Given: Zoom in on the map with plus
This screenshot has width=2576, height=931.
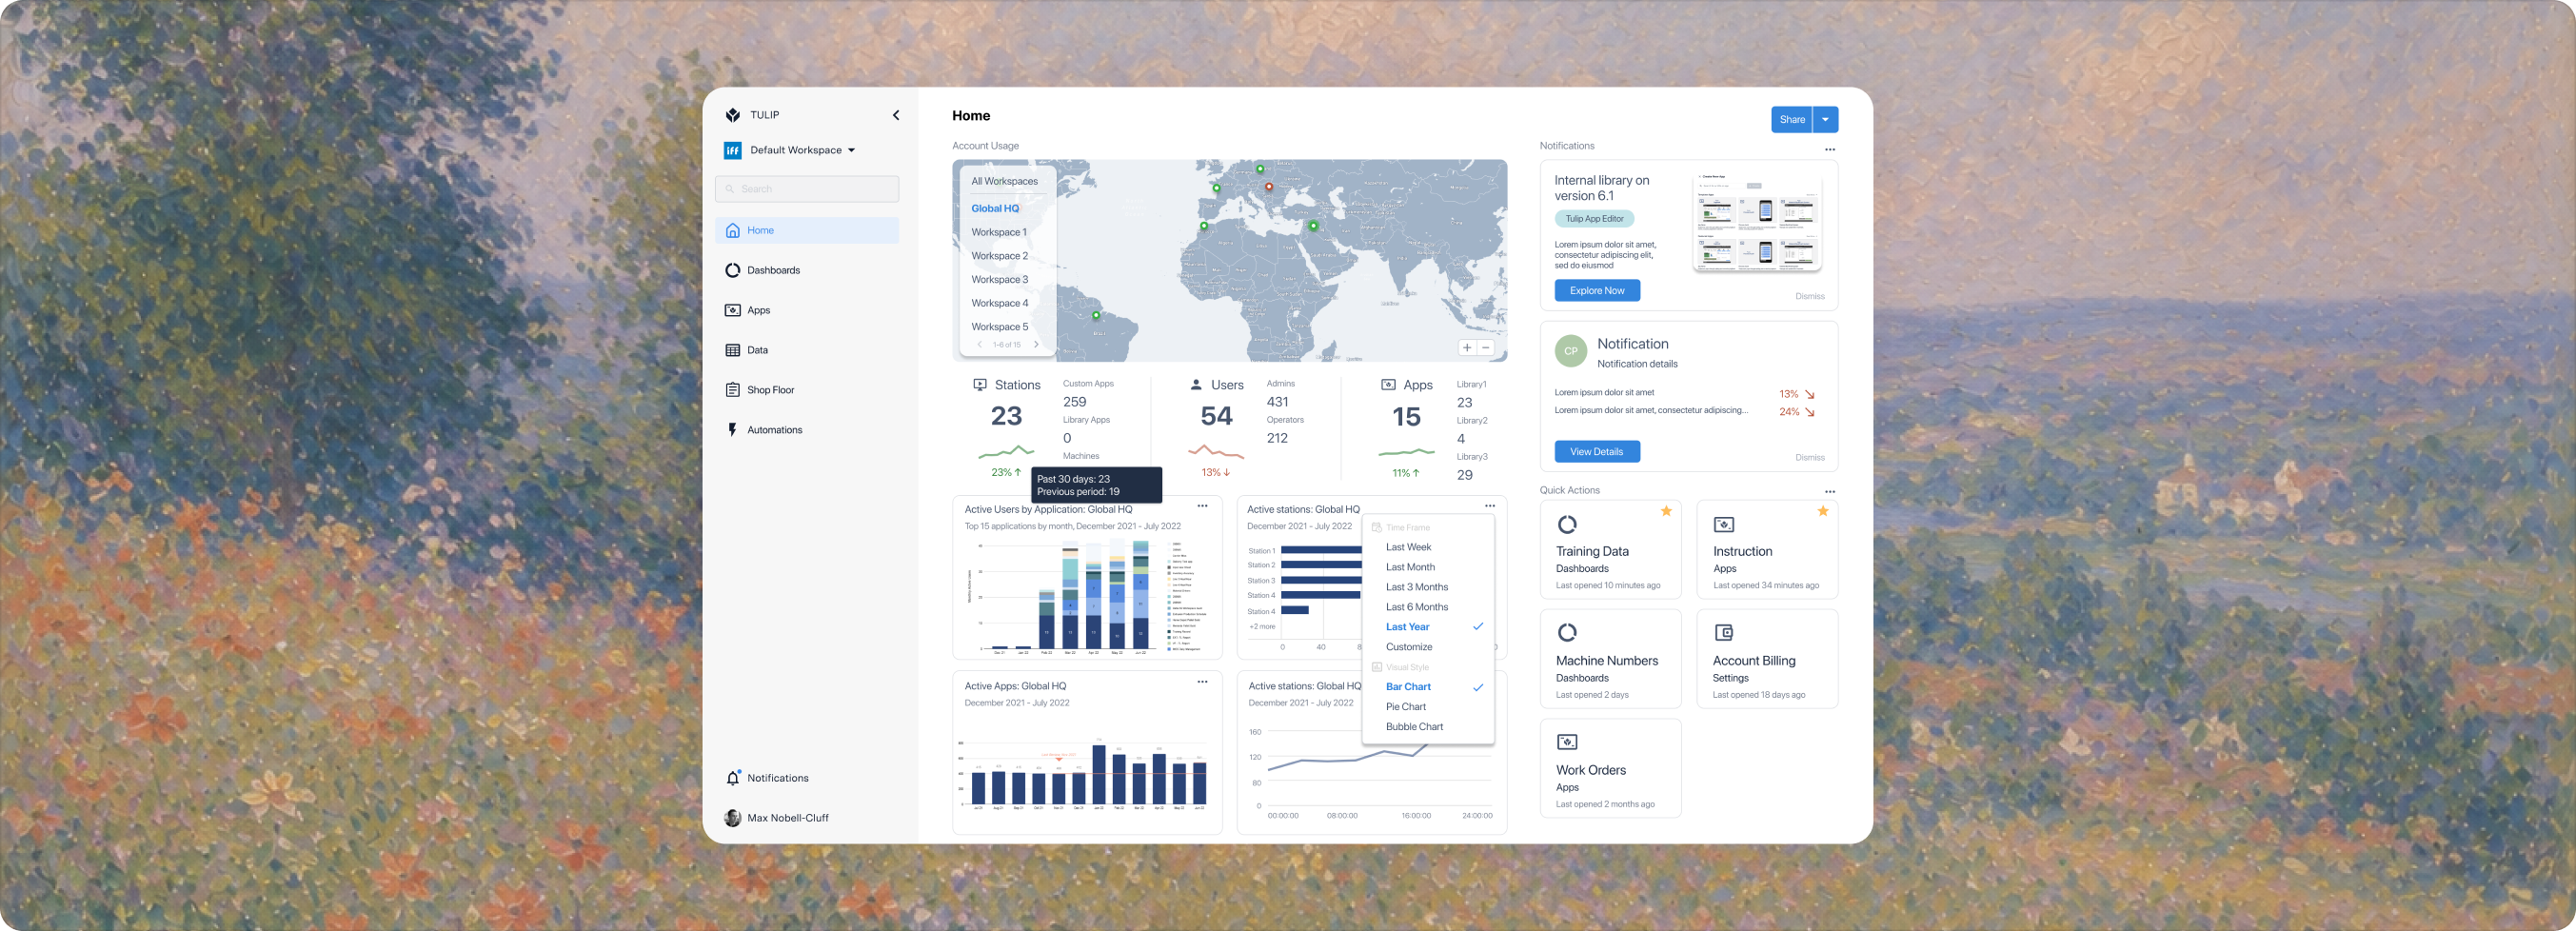Looking at the screenshot, I should tap(1466, 347).
